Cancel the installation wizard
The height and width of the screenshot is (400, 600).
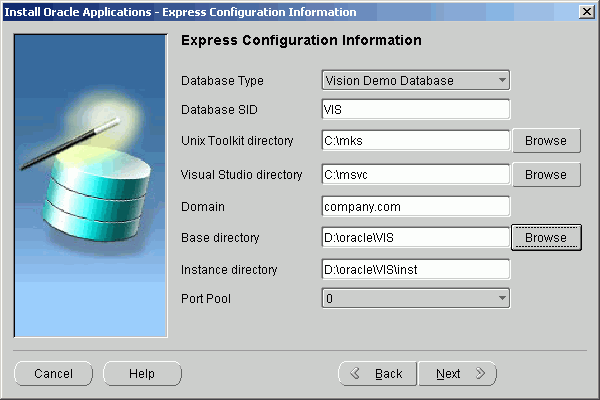[x=54, y=374]
